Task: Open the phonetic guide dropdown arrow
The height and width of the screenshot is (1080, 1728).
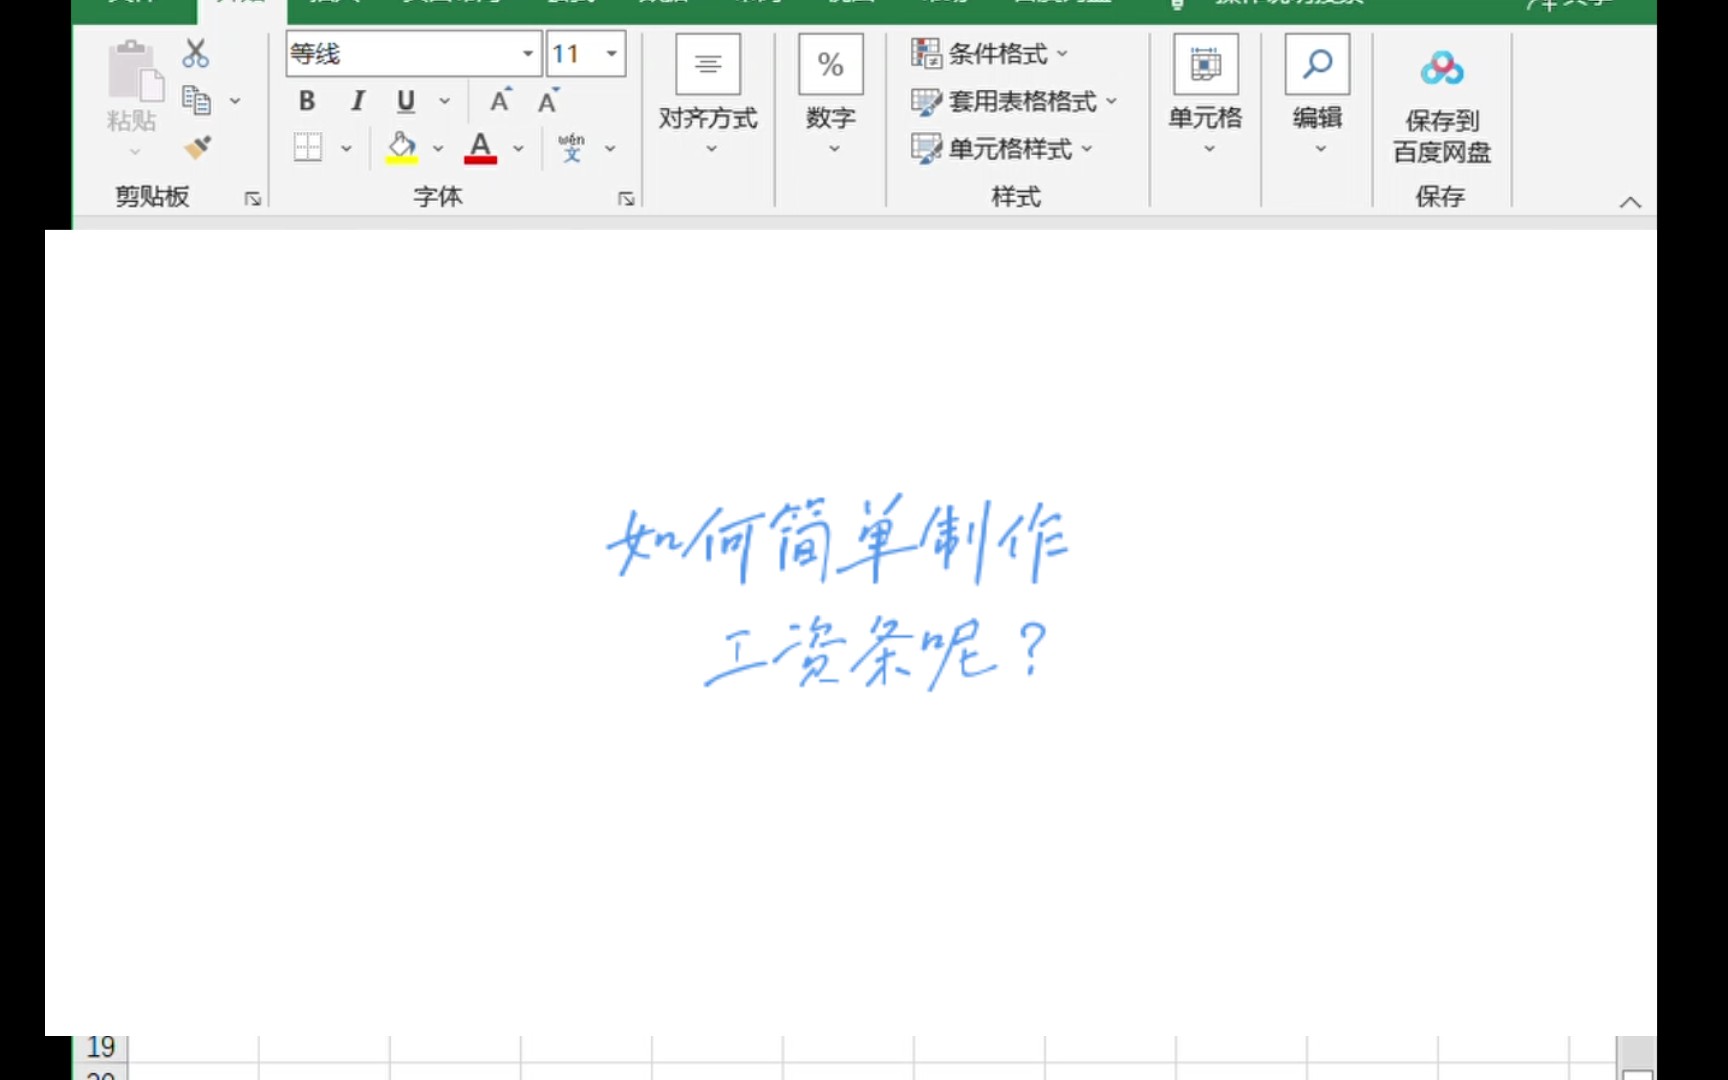Action: coord(610,149)
